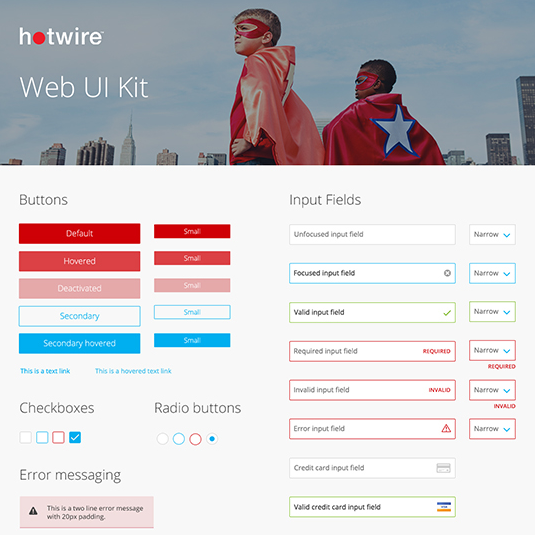Click into the Invalid input field
535x535 pixels.
point(372,390)
